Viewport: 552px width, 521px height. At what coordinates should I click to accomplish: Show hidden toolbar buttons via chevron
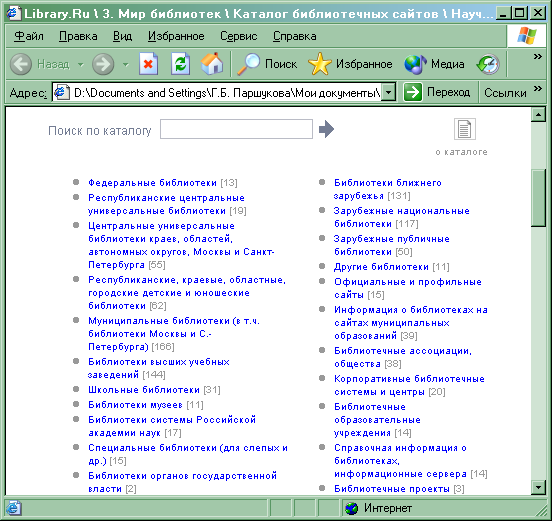coord(537,56)
